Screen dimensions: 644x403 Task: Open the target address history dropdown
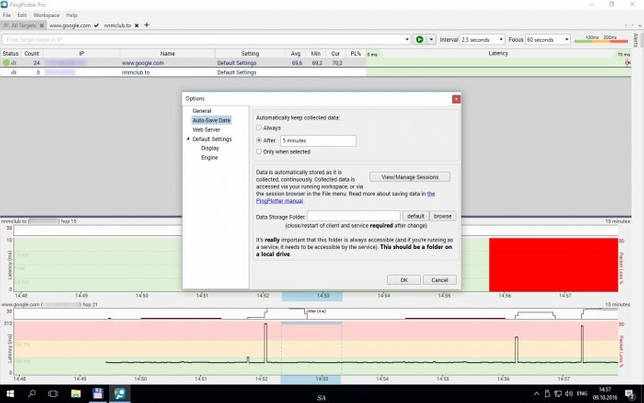pyautogui.click(x=407, y=39)
